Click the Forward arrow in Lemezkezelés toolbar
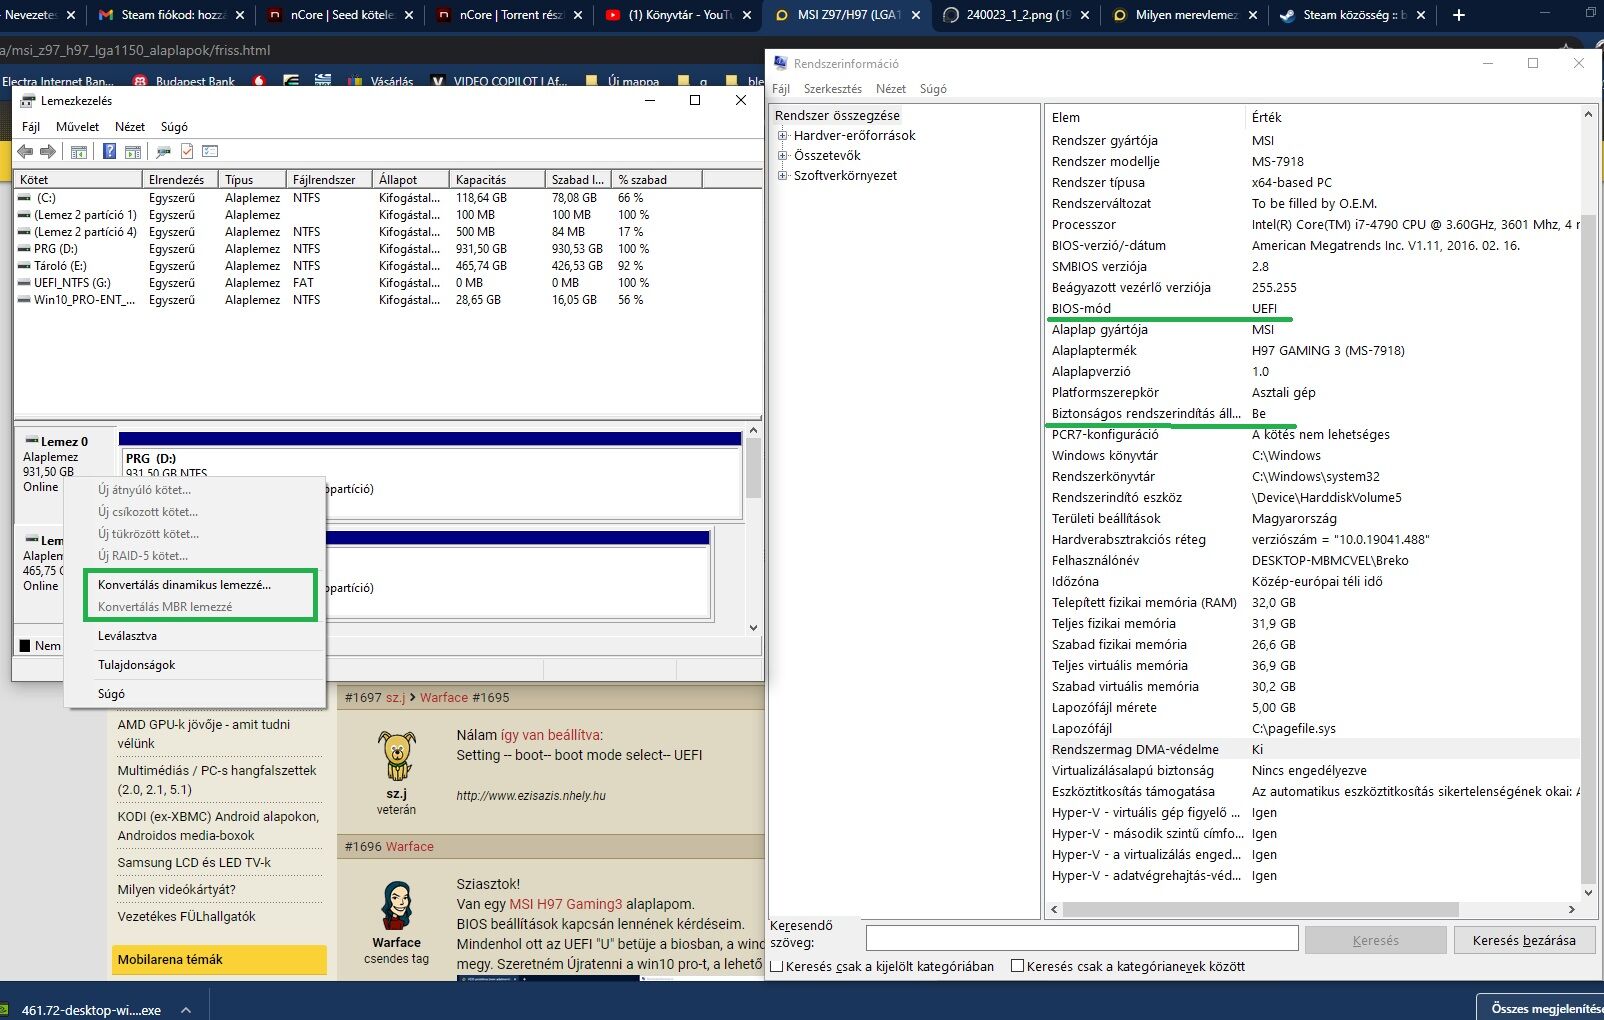The width and height of the screenshot is (1604, 1020). click(x=47, y=152)
